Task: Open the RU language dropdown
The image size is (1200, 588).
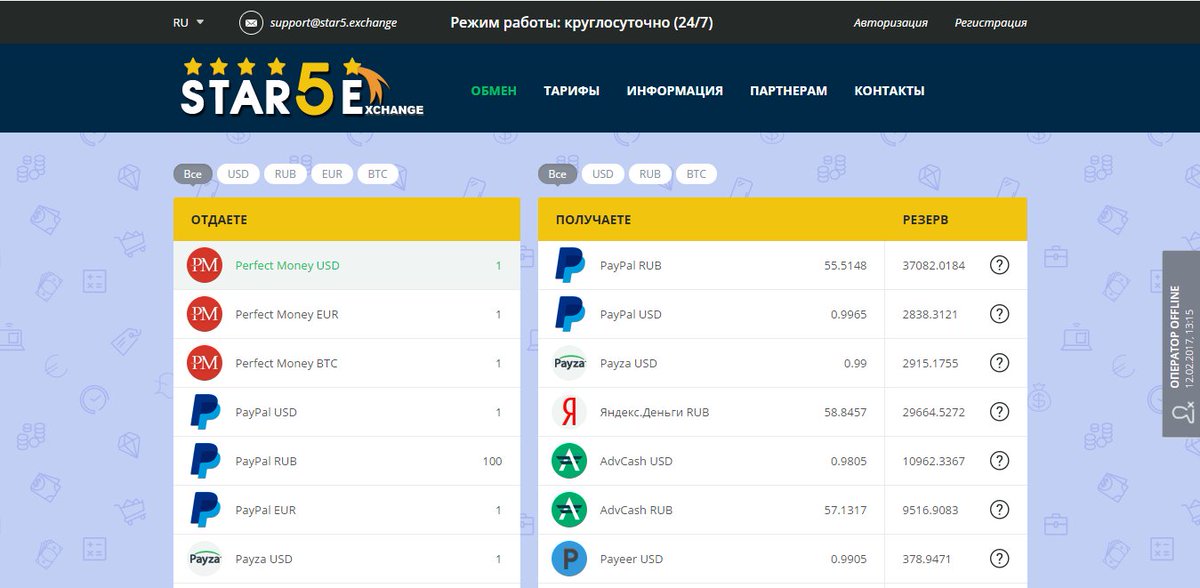Action: click(x=188, y=22)
